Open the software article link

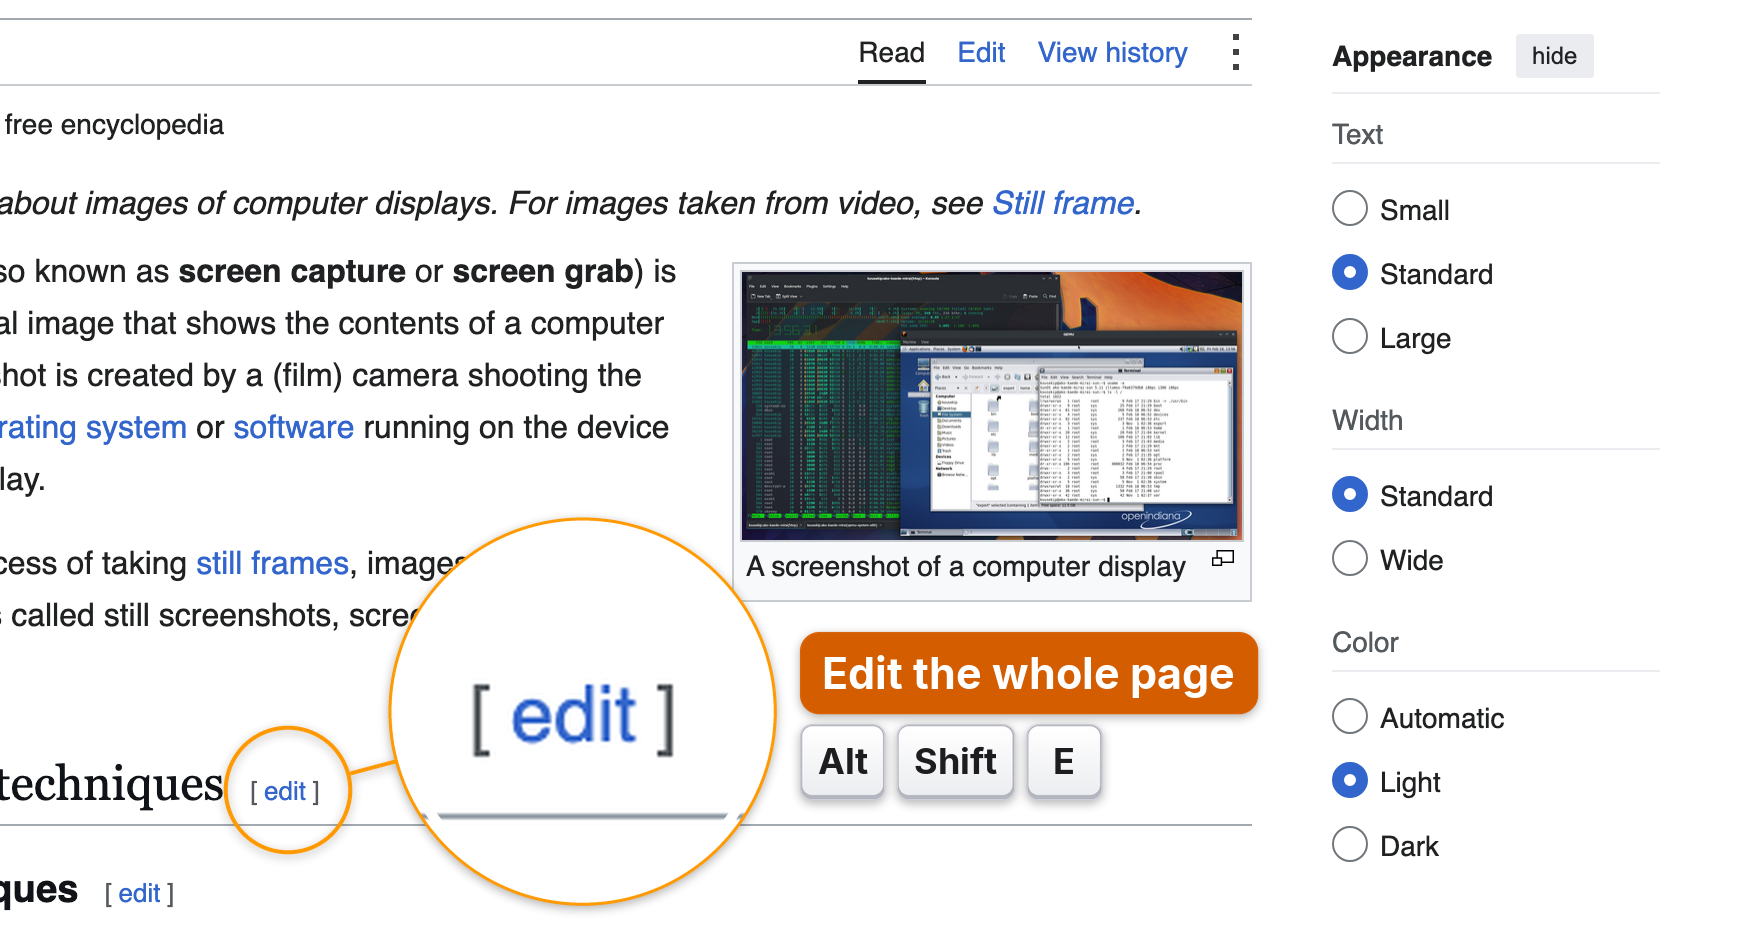tap(293, 427)
